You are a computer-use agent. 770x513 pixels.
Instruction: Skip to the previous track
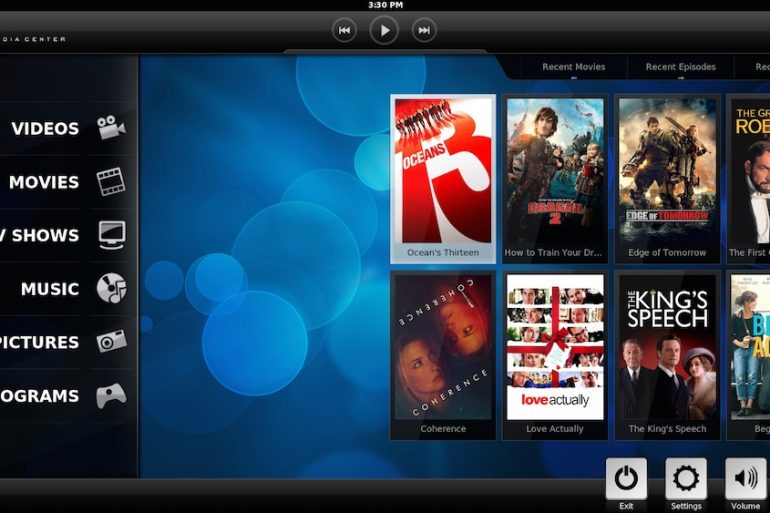pyautogui.click(x=344, y=31)
